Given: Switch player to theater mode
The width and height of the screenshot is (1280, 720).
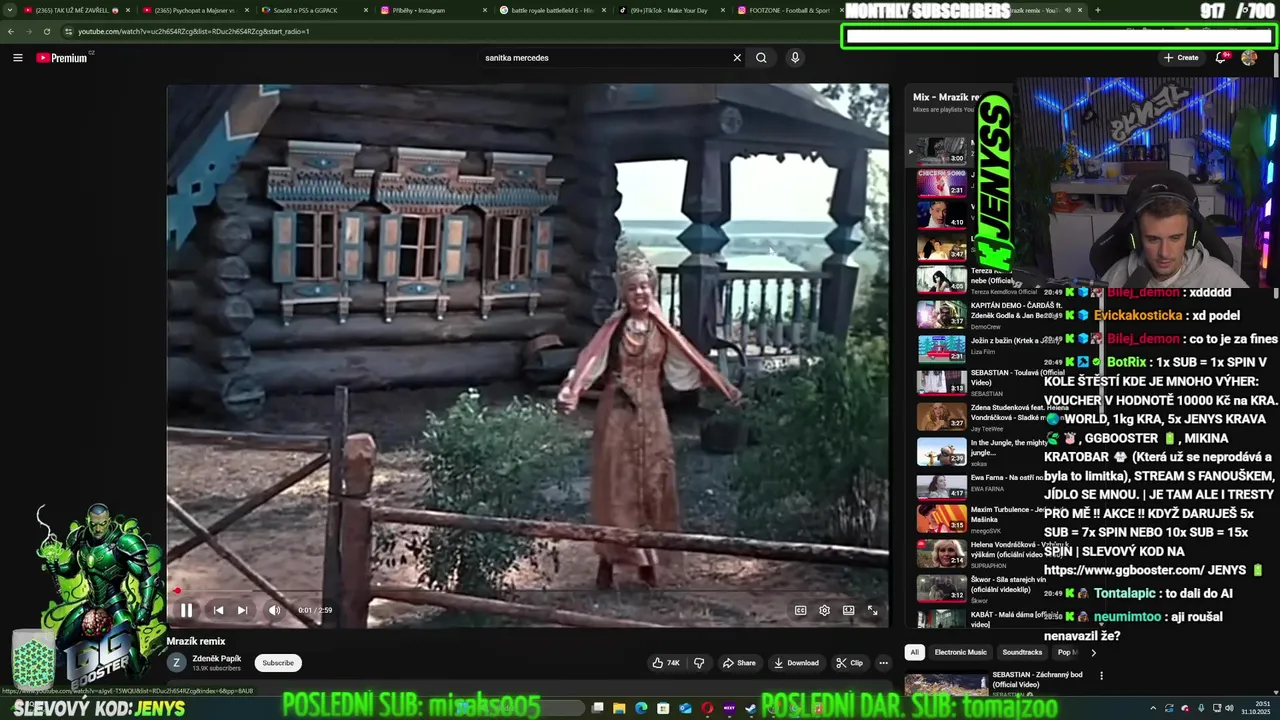Looking at the screenshot, I should [x=848, y=610].
